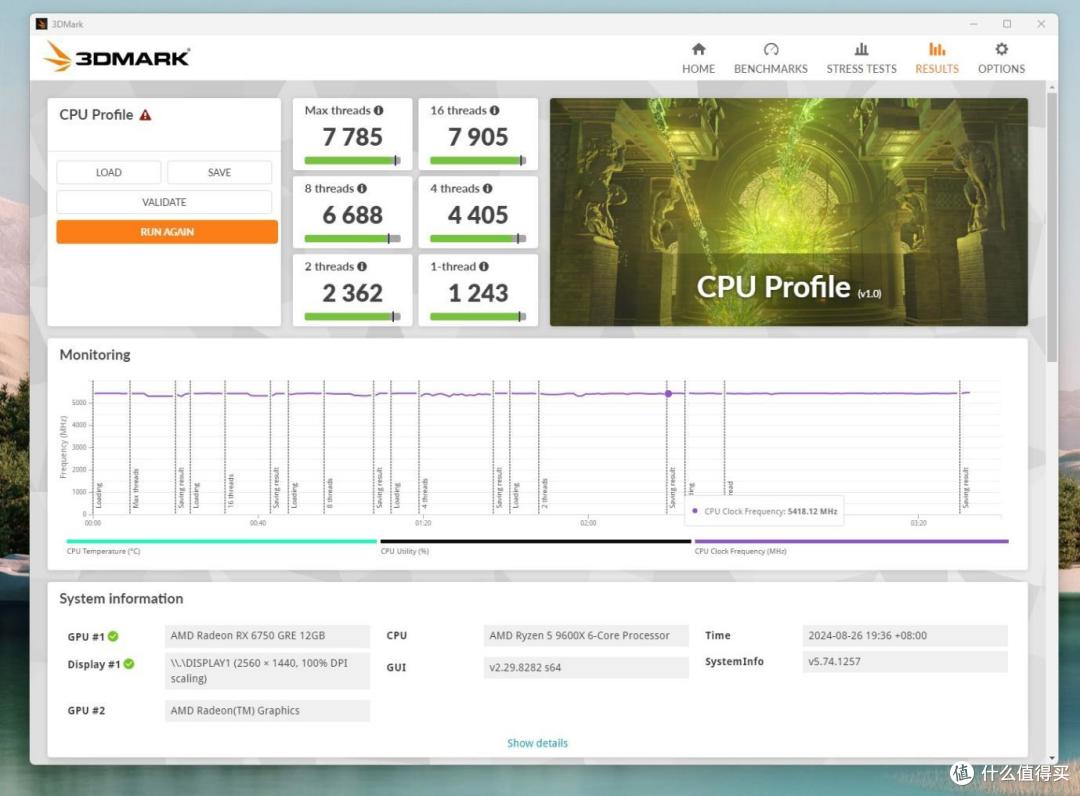Click the LOAD button

pos(109,172)
